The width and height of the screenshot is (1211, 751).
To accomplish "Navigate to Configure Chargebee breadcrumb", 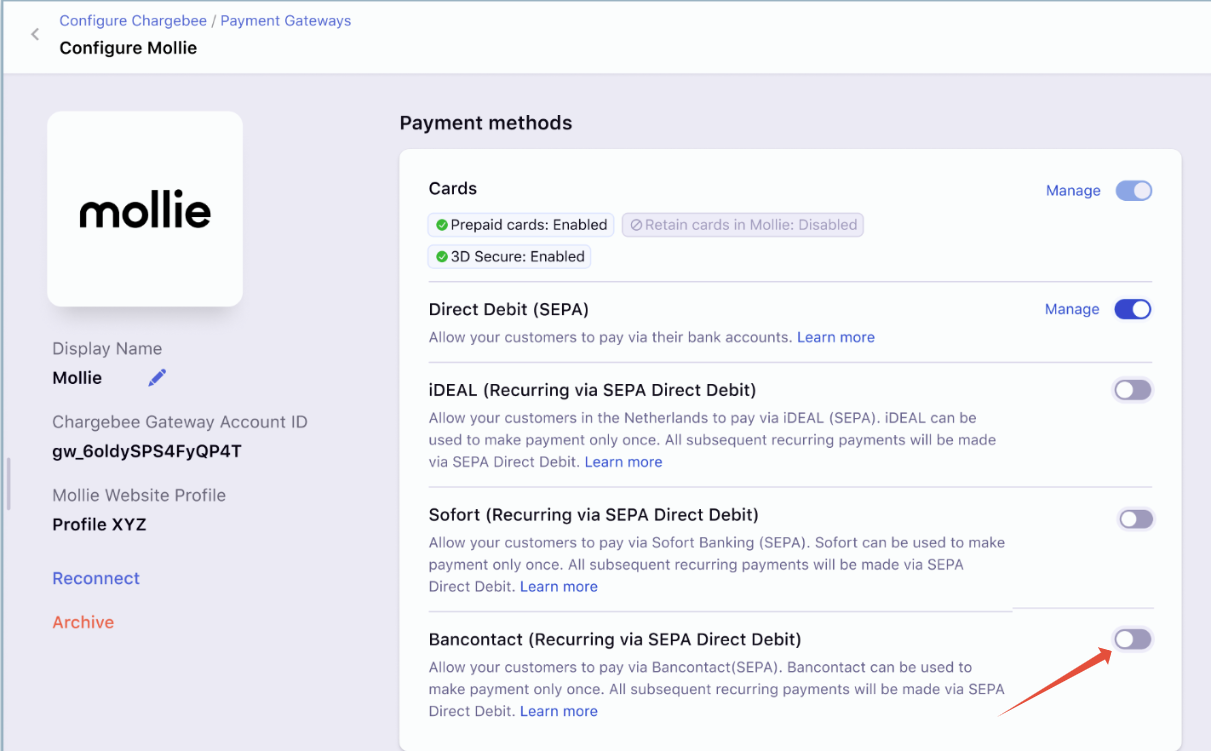I will (x=133, y=20).
